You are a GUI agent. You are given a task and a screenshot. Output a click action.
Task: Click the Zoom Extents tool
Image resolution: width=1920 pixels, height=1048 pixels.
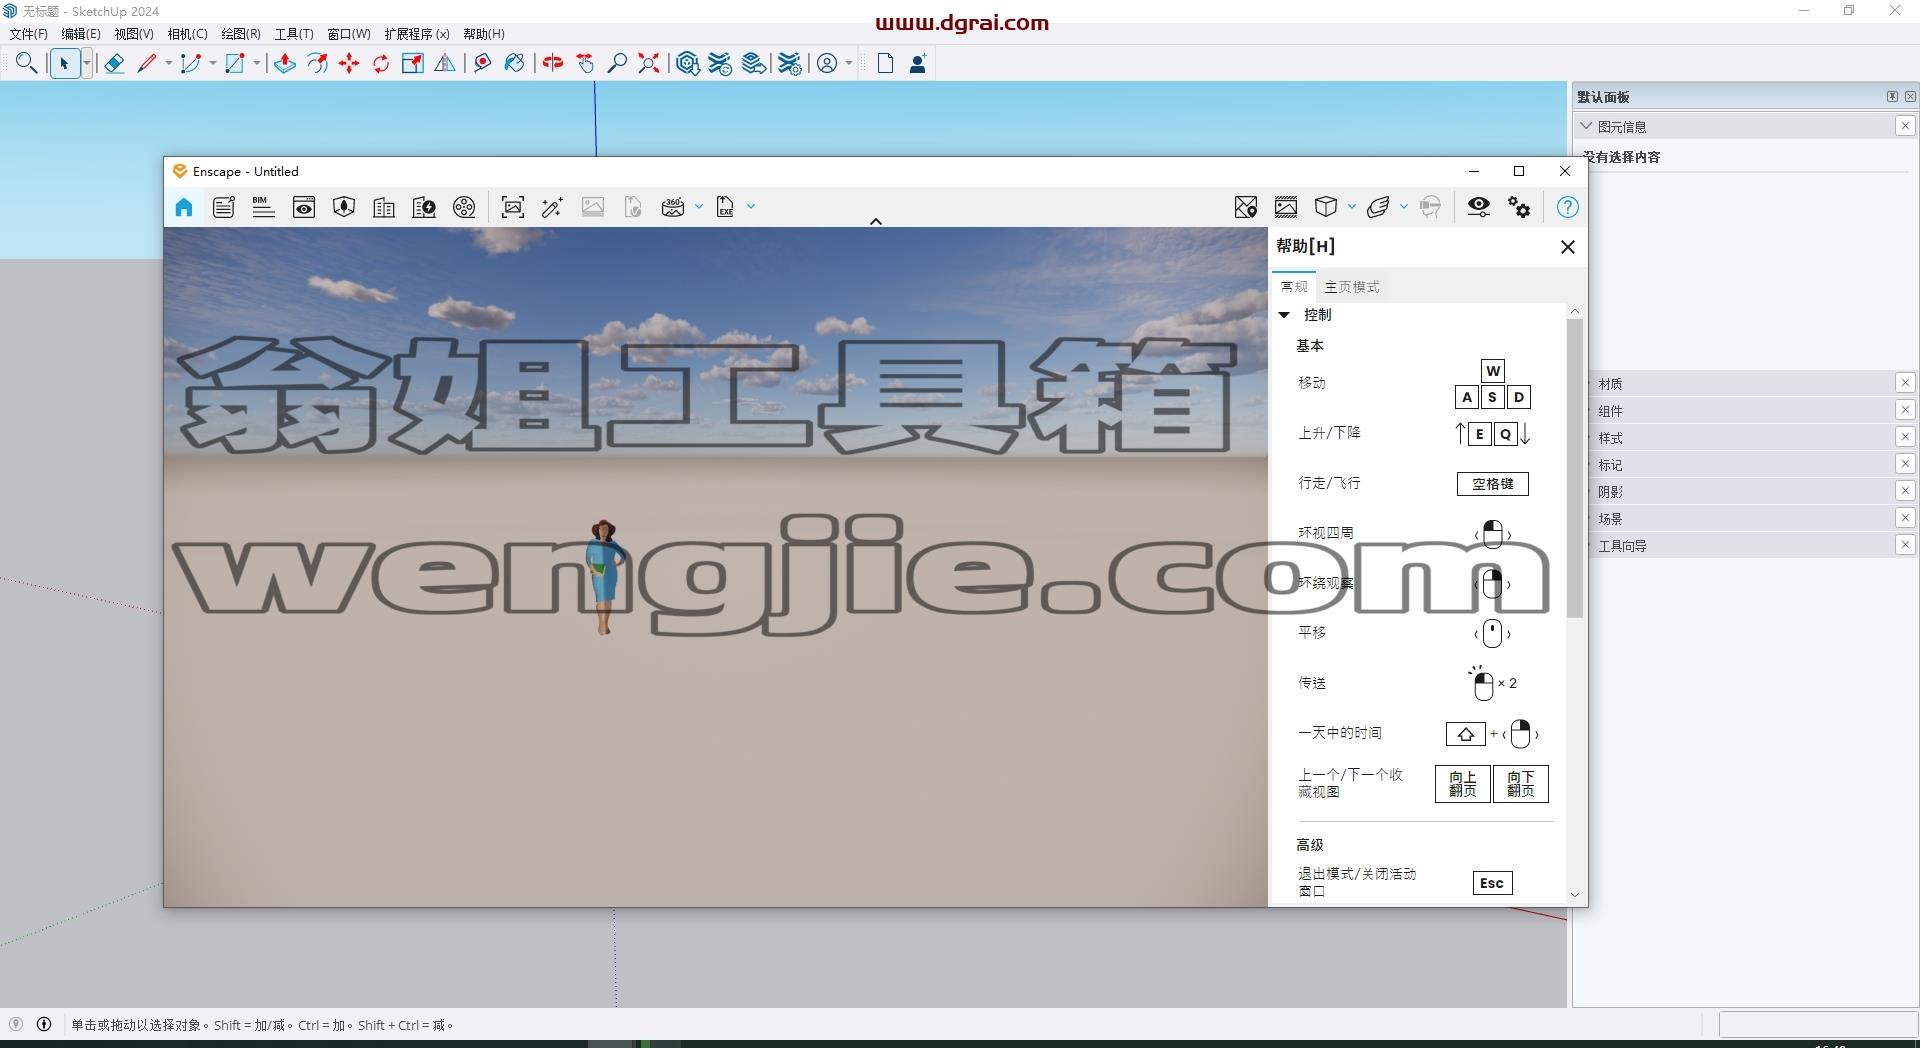click(649, 64)
